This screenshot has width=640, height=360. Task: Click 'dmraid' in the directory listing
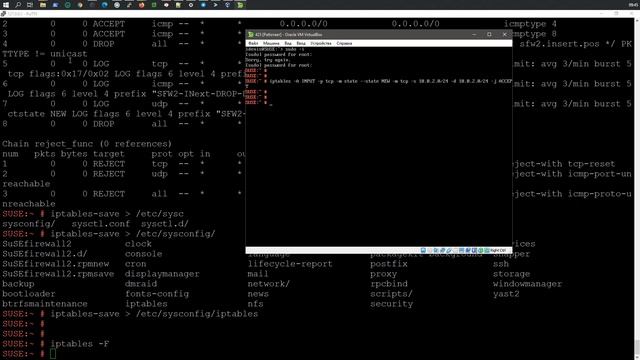coord(141,284)
